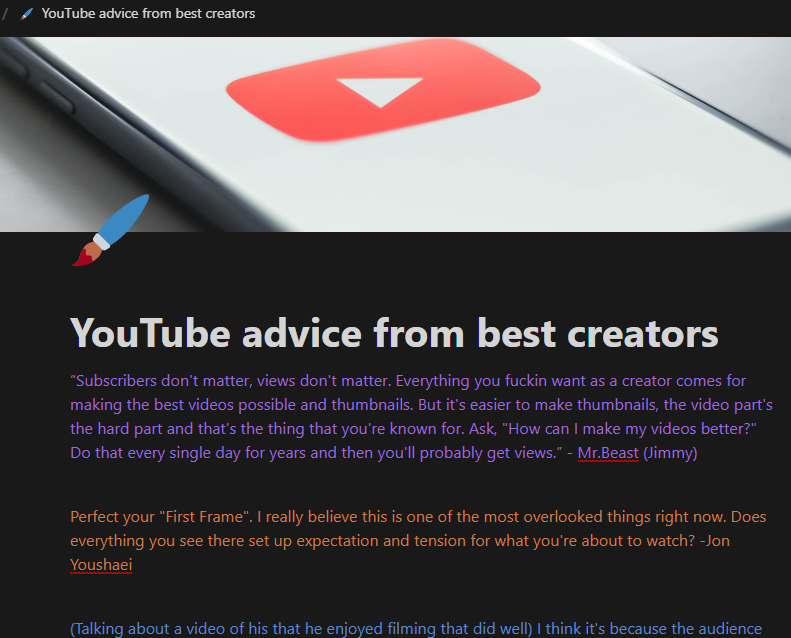The width and height of the screenshot is (791, 638).
Task: Click the purple quote starting 'Subscribers don't matter'
Action: click(x=421, y=417)
